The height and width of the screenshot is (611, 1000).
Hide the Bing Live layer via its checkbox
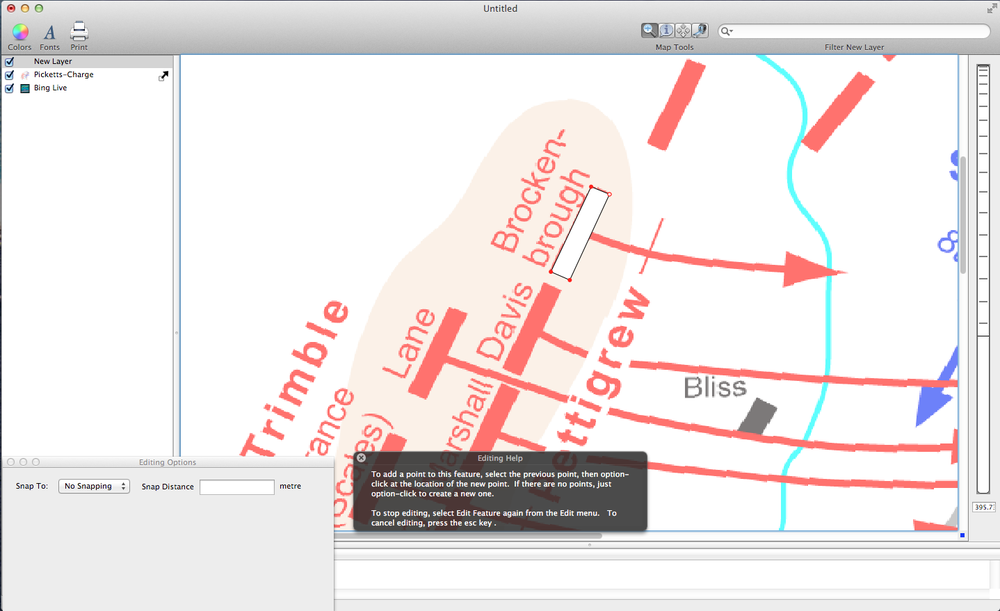10,88
